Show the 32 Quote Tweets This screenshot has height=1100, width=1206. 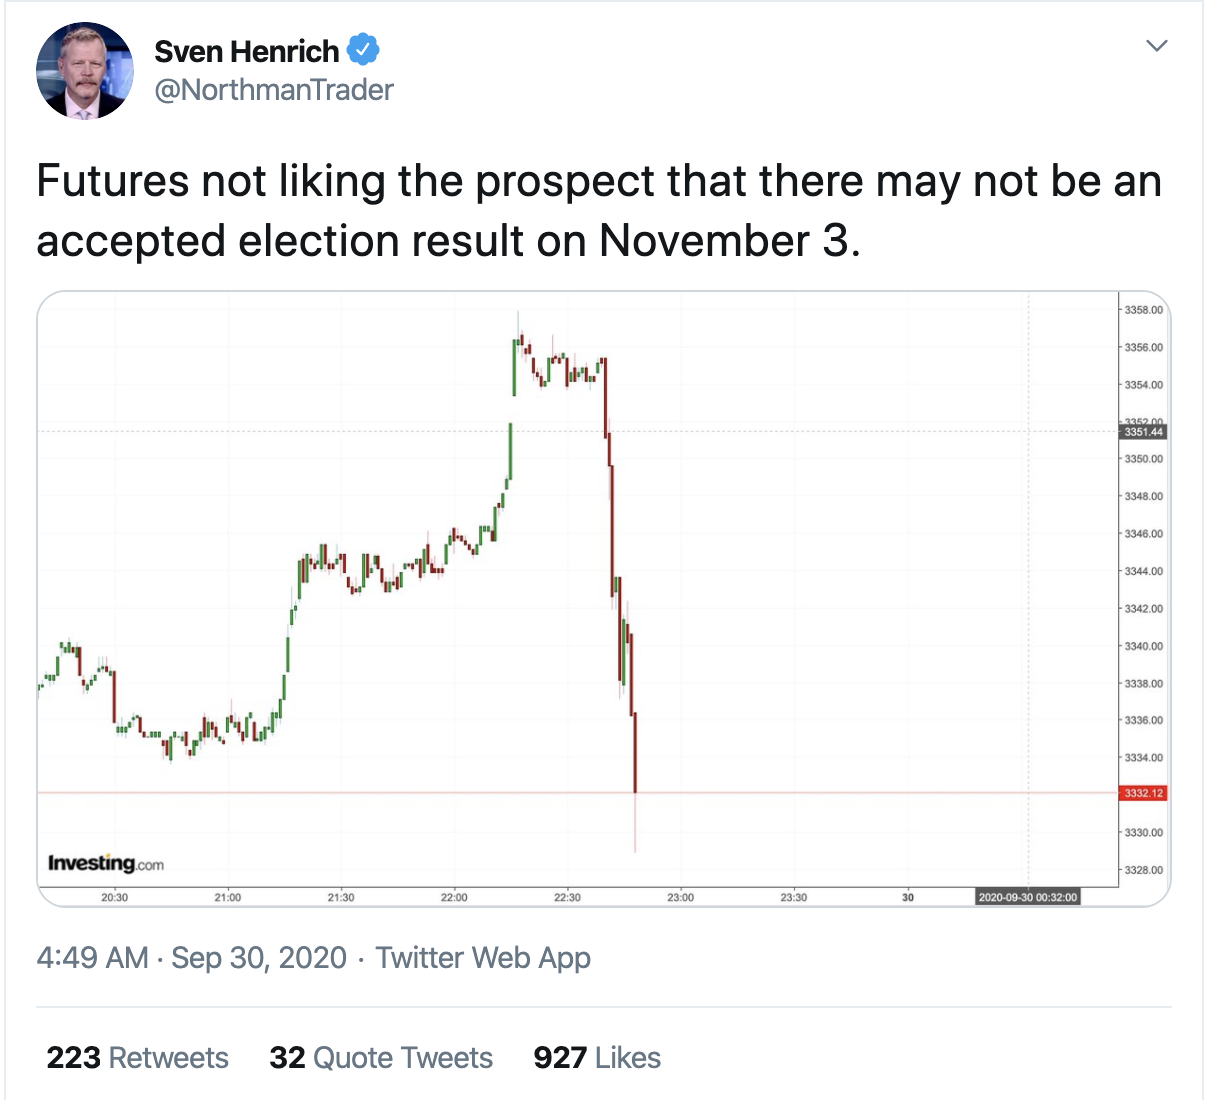[381, 1058]
